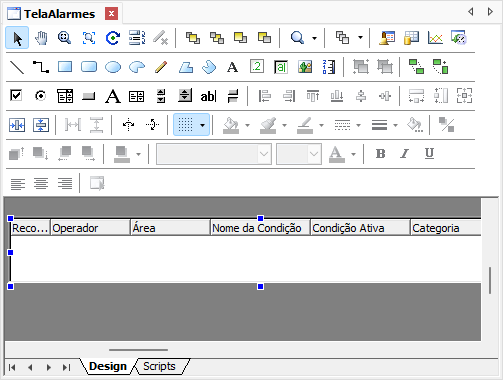Click the fill color bucket tool

(x=231, y=125)
